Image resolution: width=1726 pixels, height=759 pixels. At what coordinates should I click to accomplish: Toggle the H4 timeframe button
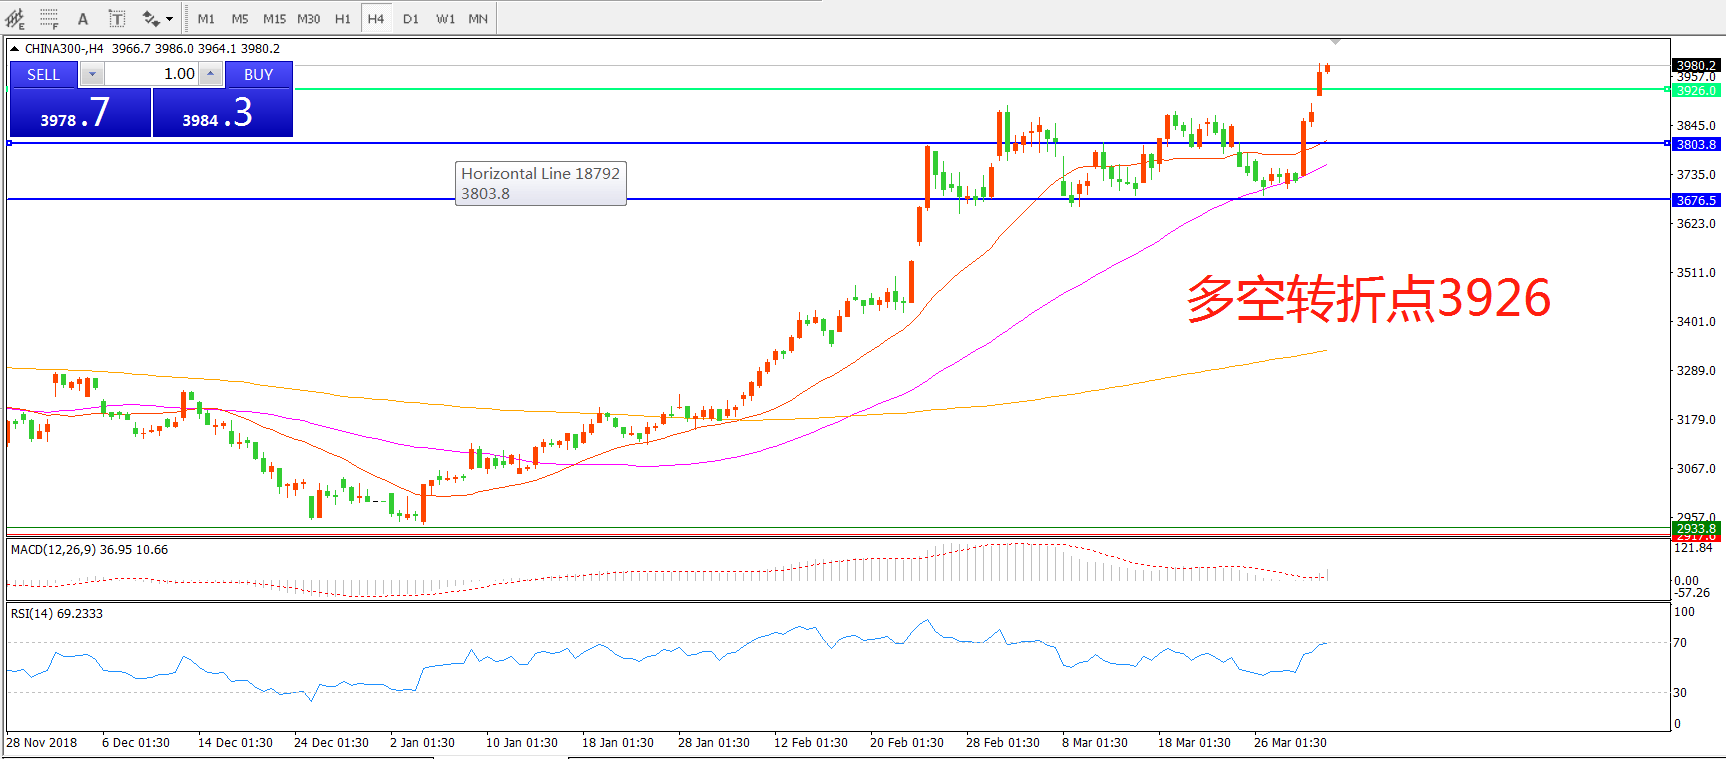376,18
